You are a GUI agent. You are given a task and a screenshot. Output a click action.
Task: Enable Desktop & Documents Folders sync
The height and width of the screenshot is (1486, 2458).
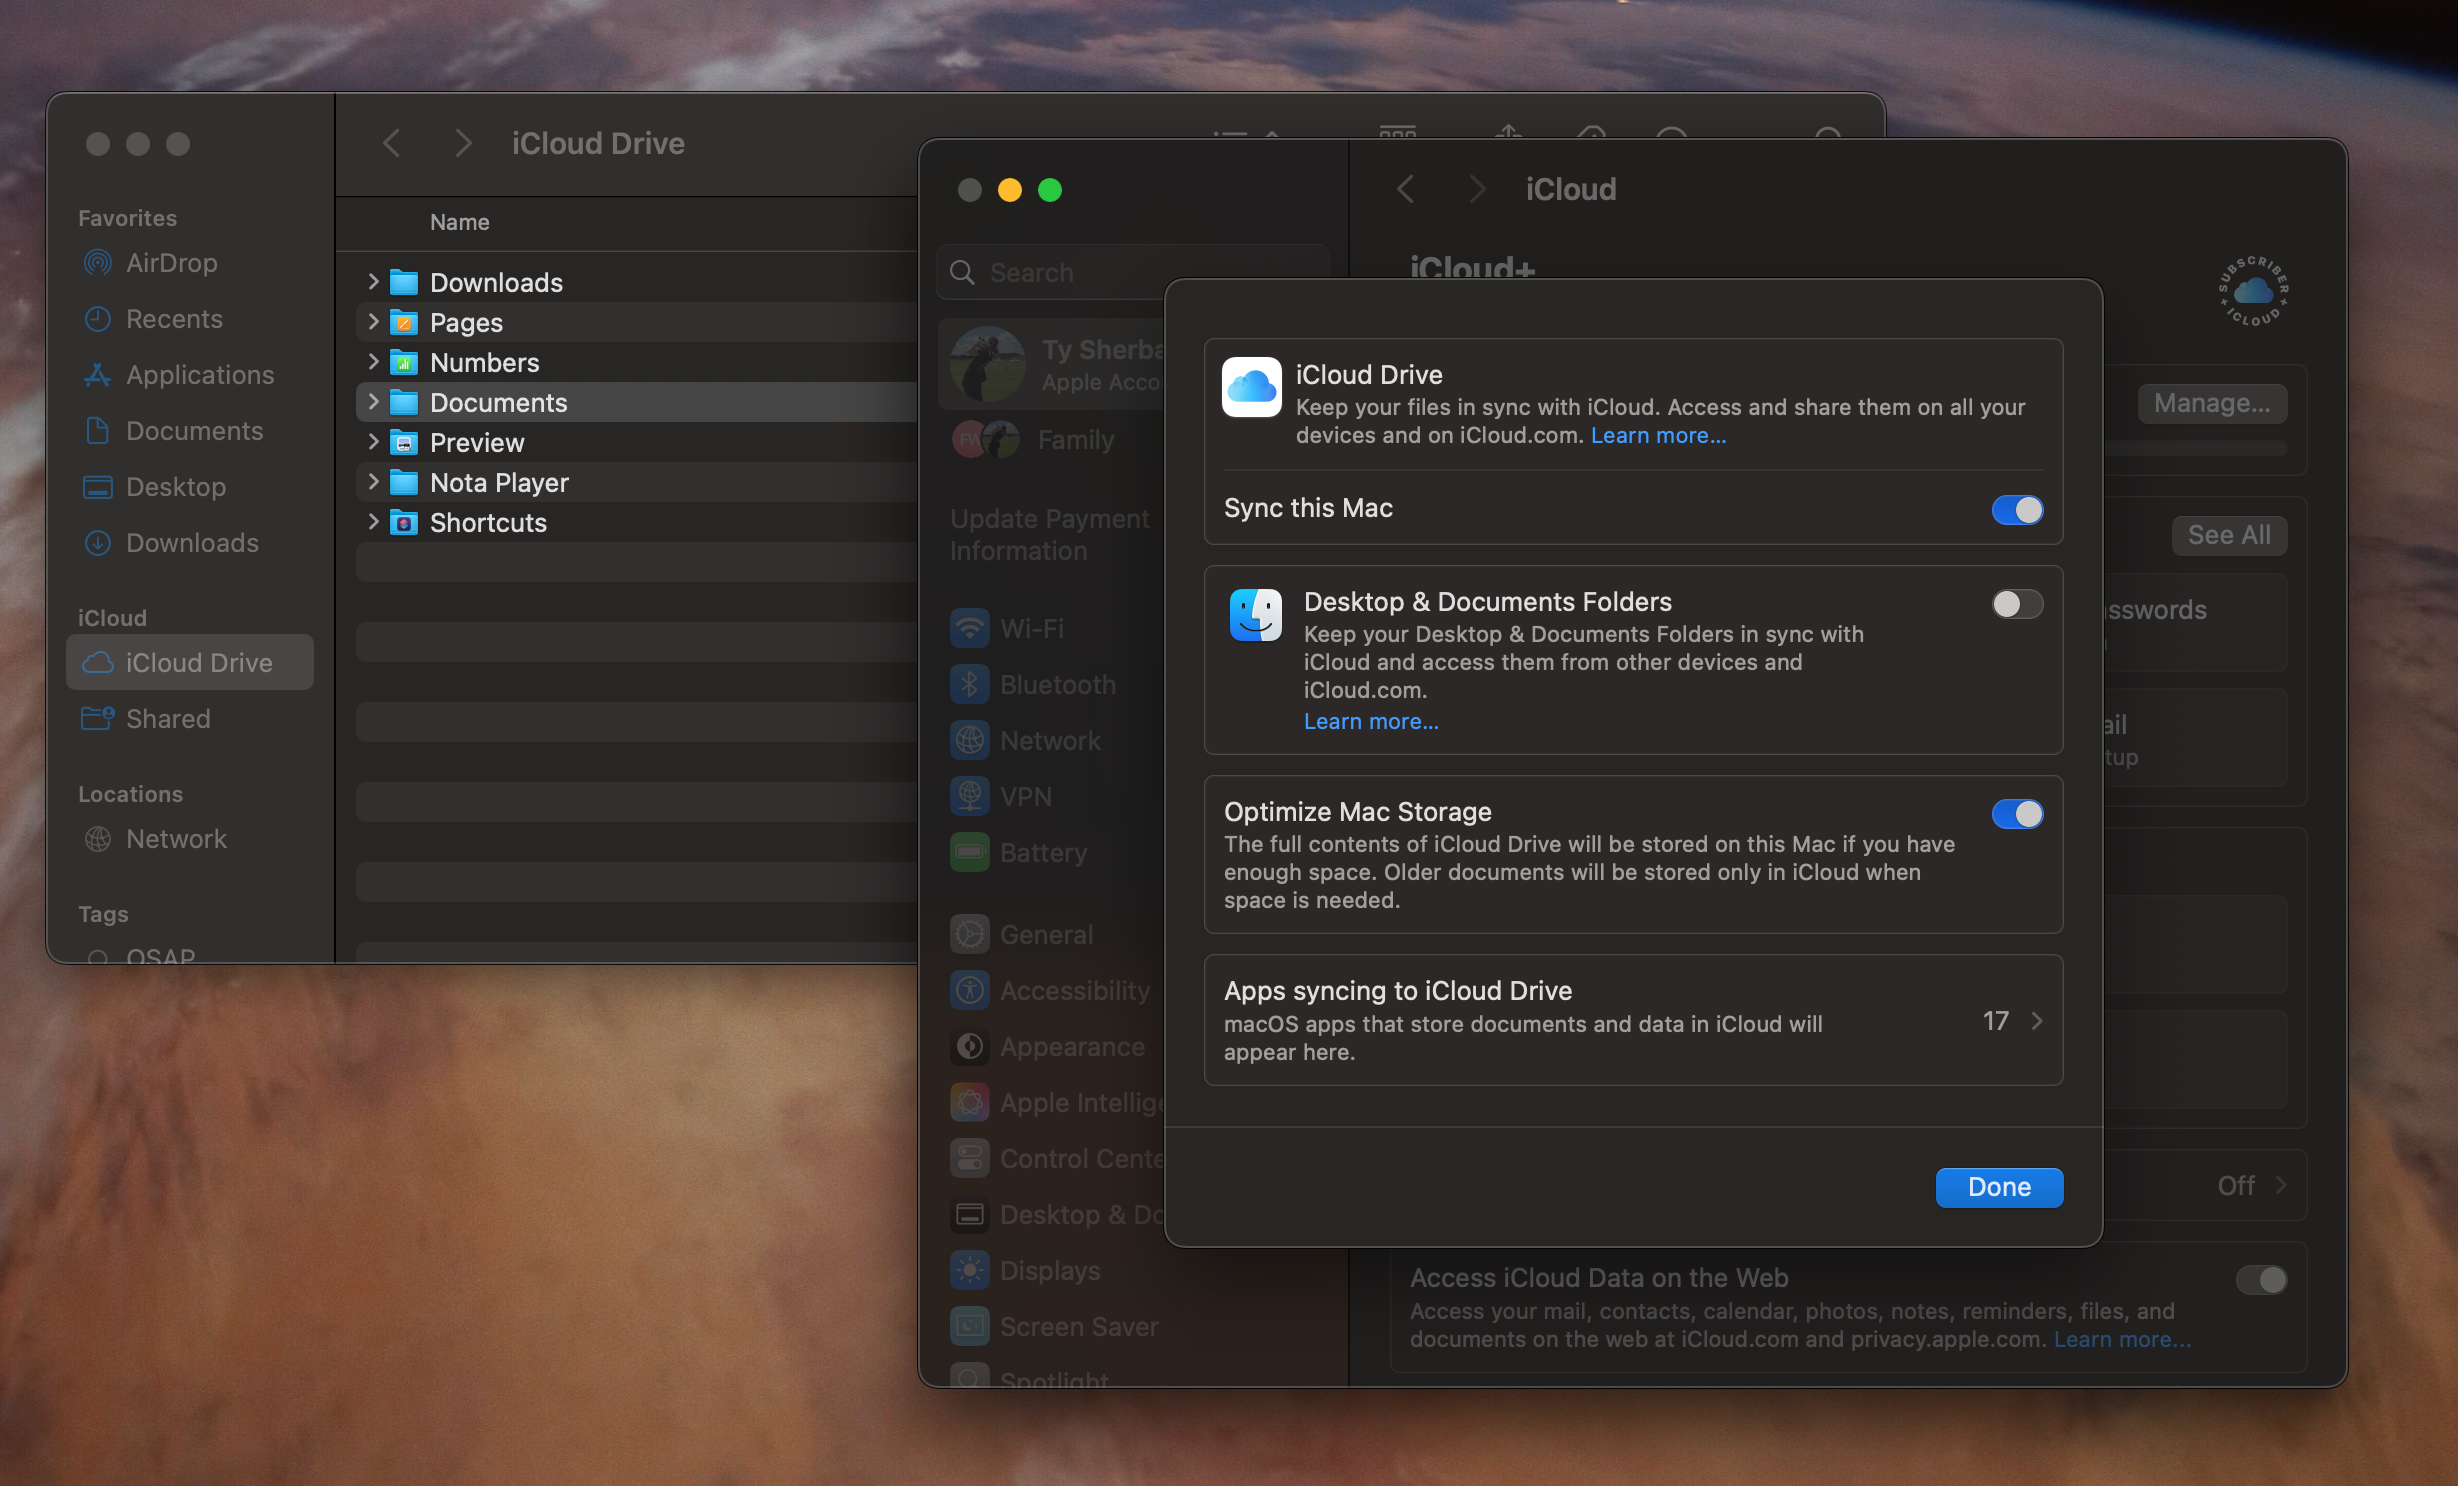click(2017, 604)
